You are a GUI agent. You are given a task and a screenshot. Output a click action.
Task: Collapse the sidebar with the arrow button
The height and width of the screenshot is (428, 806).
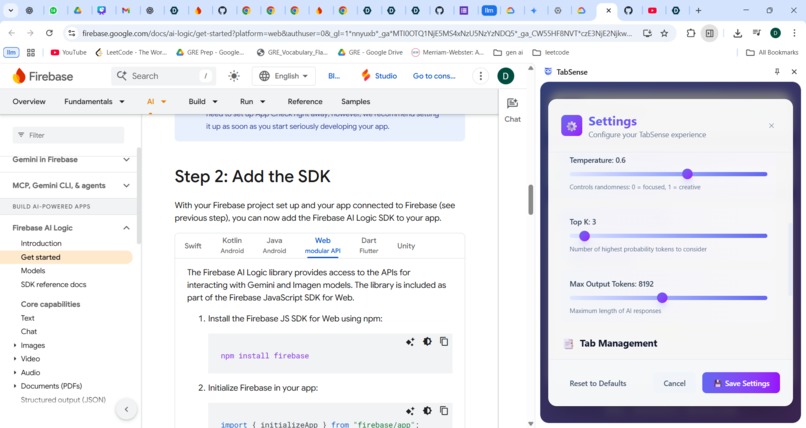[x=126, y=410]
